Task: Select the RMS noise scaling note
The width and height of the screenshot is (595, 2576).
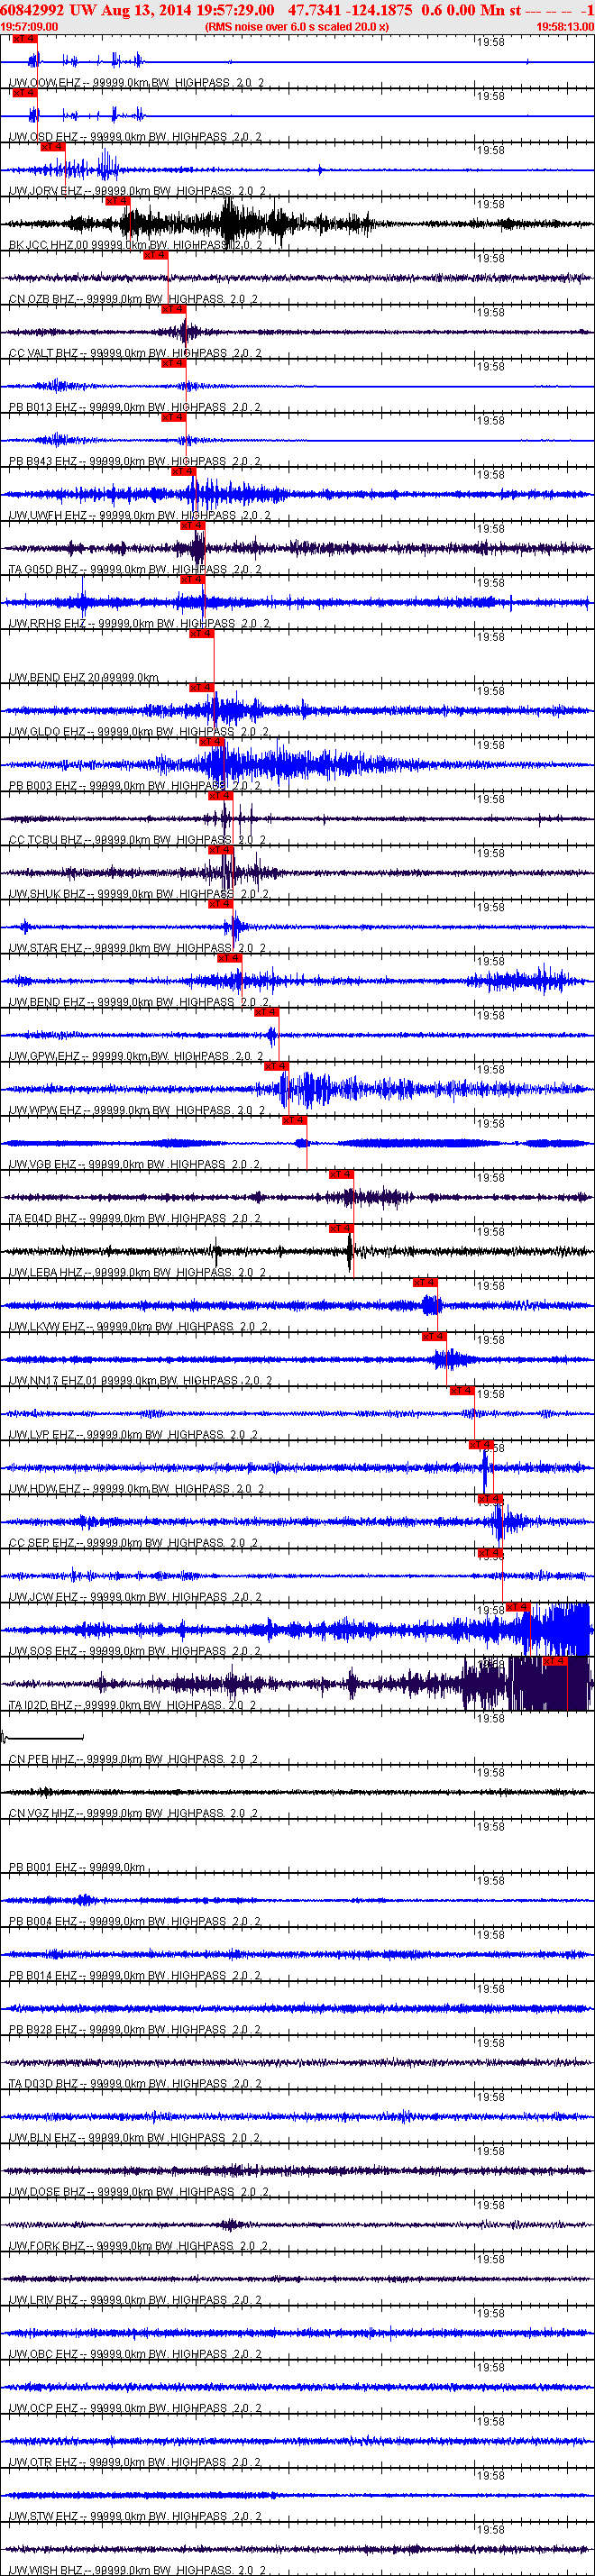Action: (297, 26)
